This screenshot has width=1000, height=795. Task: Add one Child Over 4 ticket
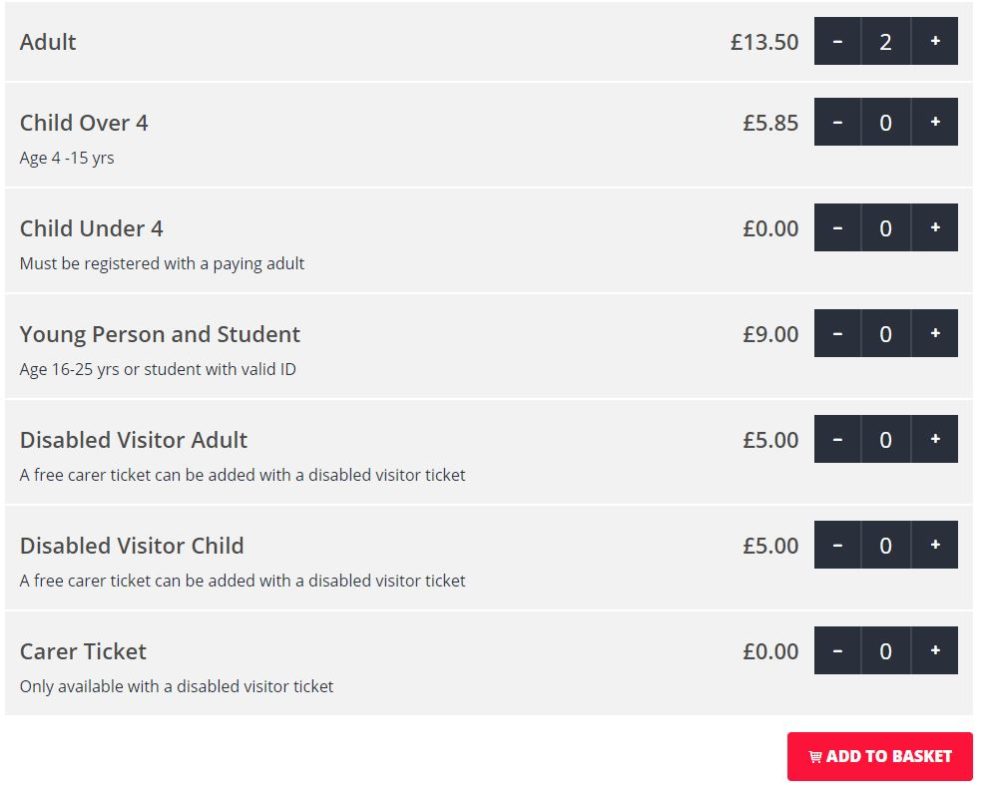tap(935, 122)
